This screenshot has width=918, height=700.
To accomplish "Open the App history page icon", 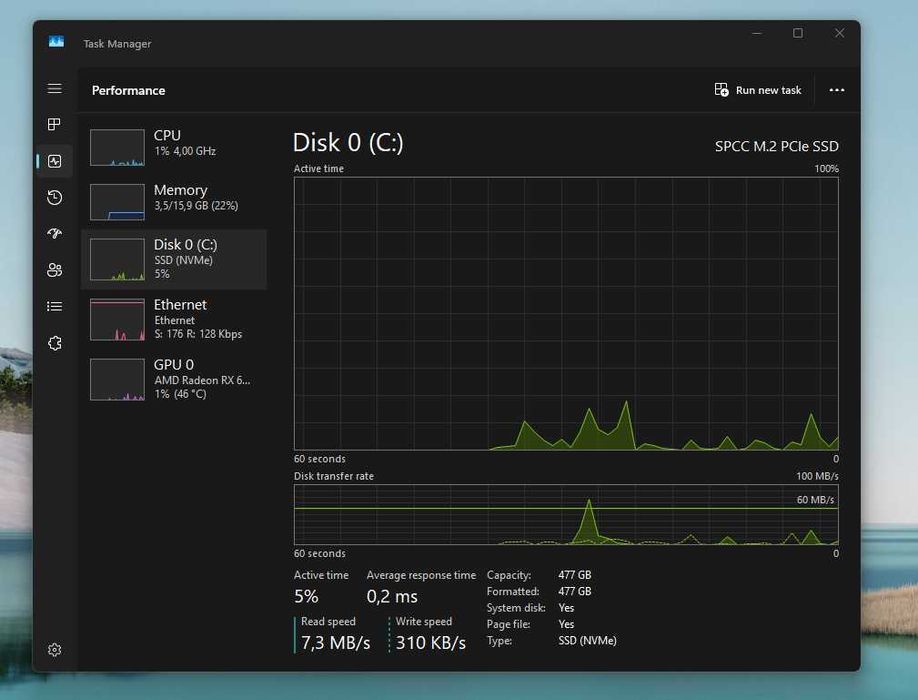I will pyautogui.click(x=54, y=197).
